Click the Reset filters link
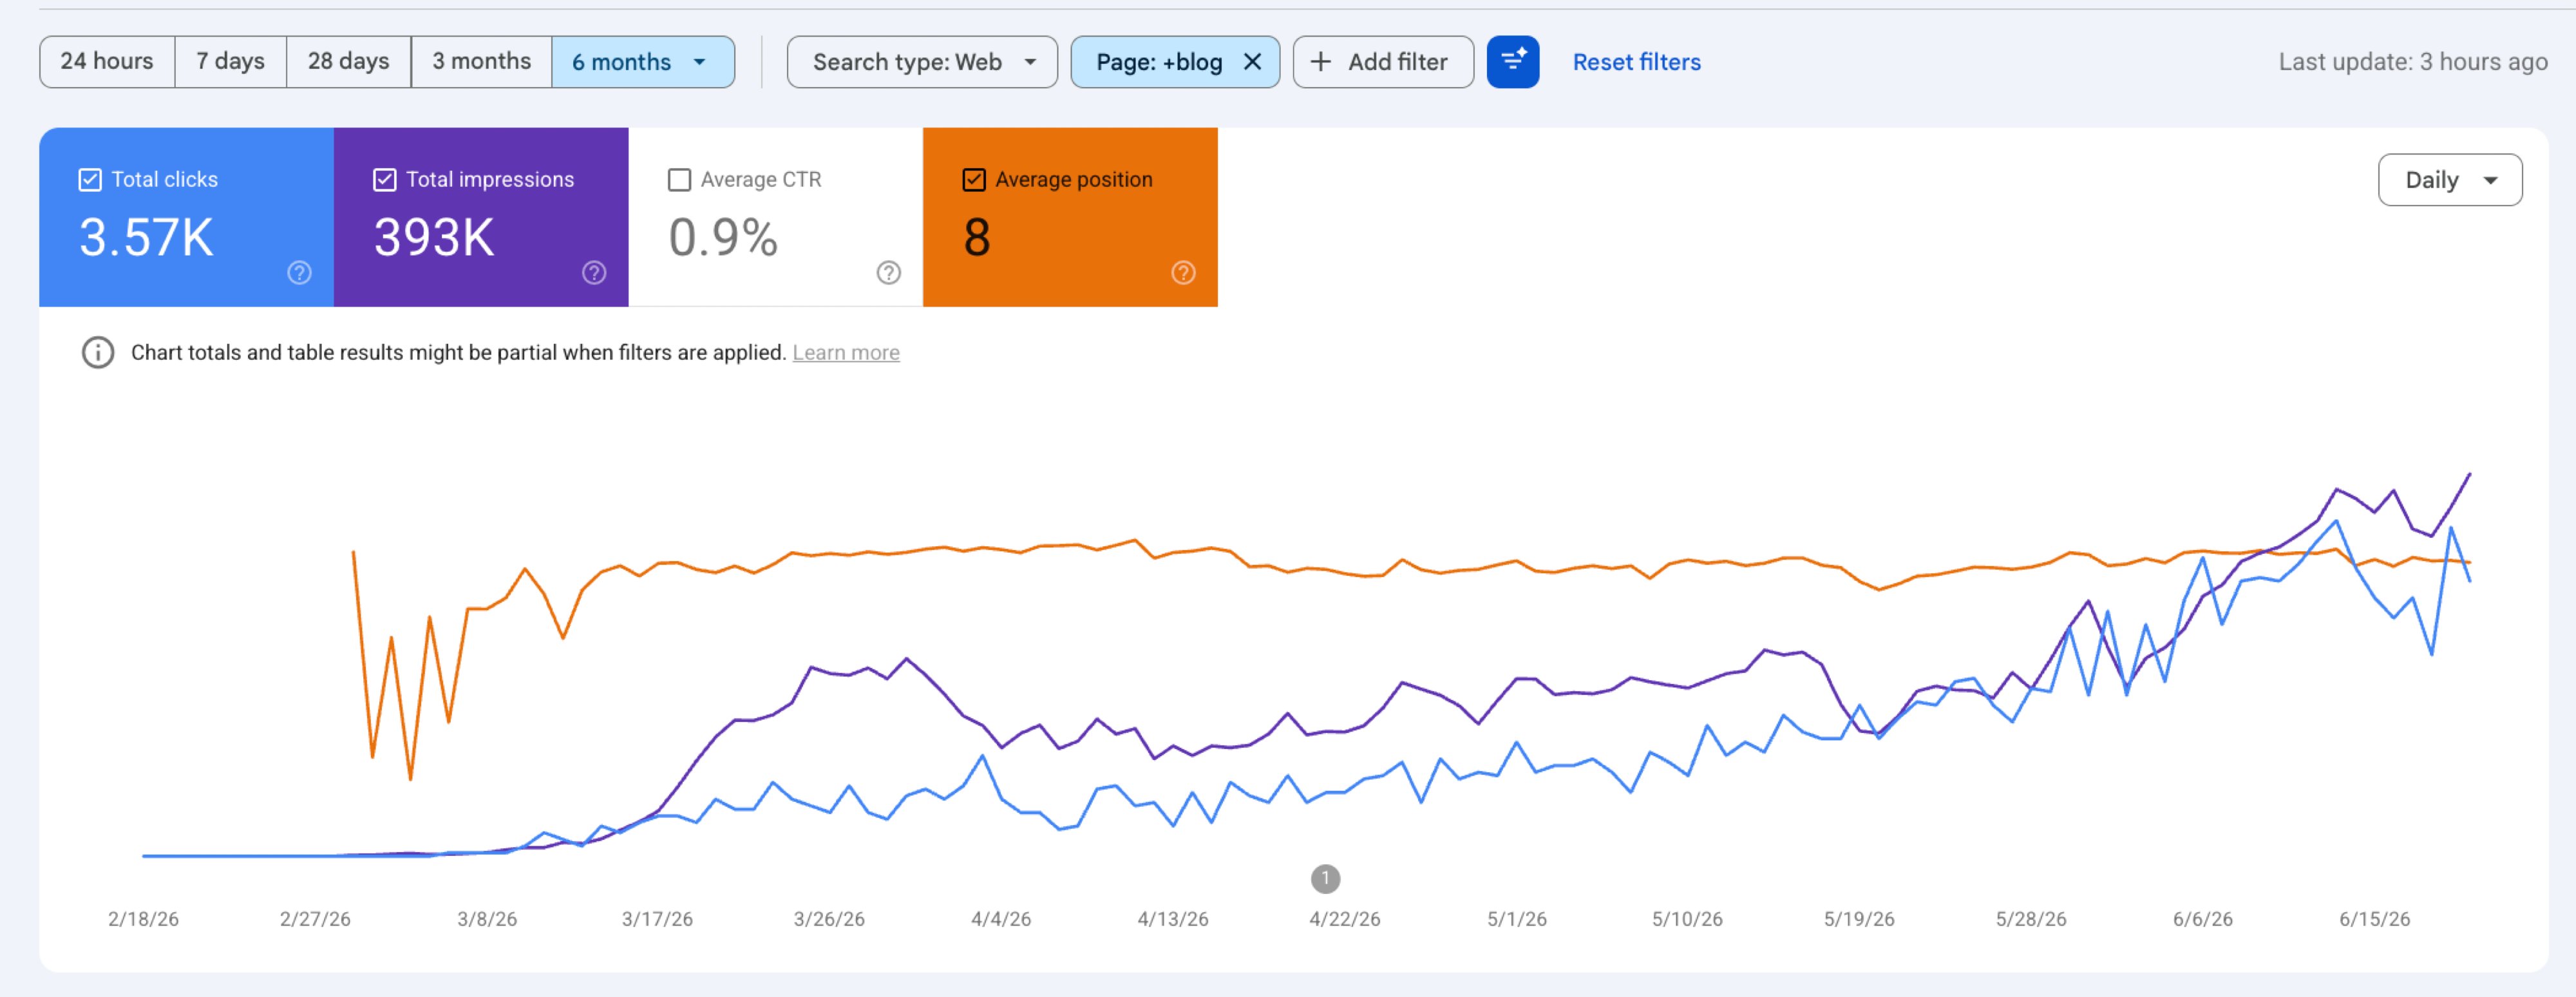Image resolution: width=2576 pixels, height=997 pixels. tap(1636, 62)
